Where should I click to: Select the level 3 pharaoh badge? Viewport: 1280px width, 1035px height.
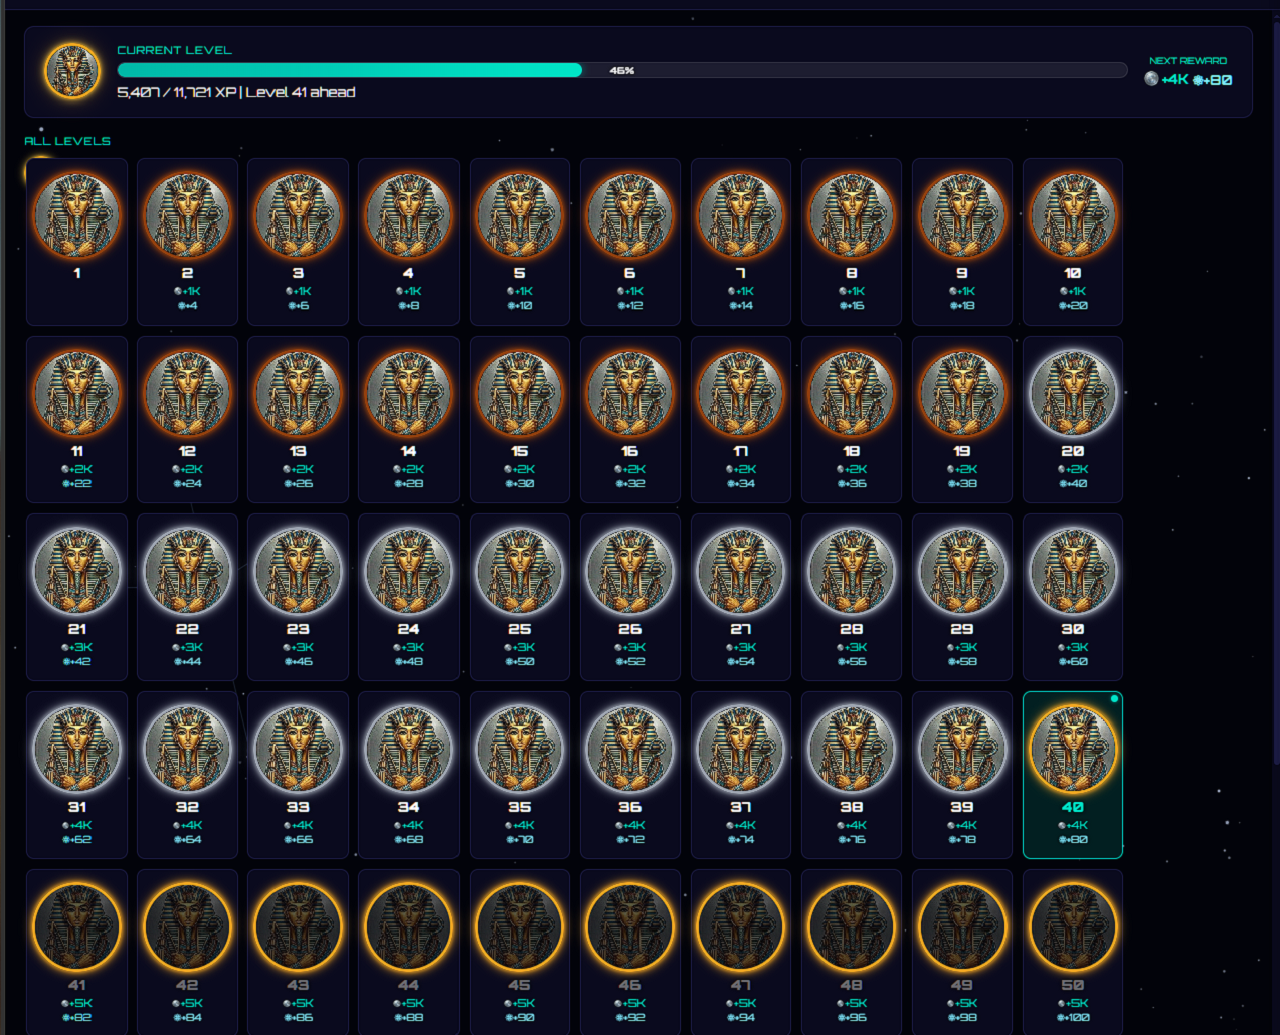[298, 216]
